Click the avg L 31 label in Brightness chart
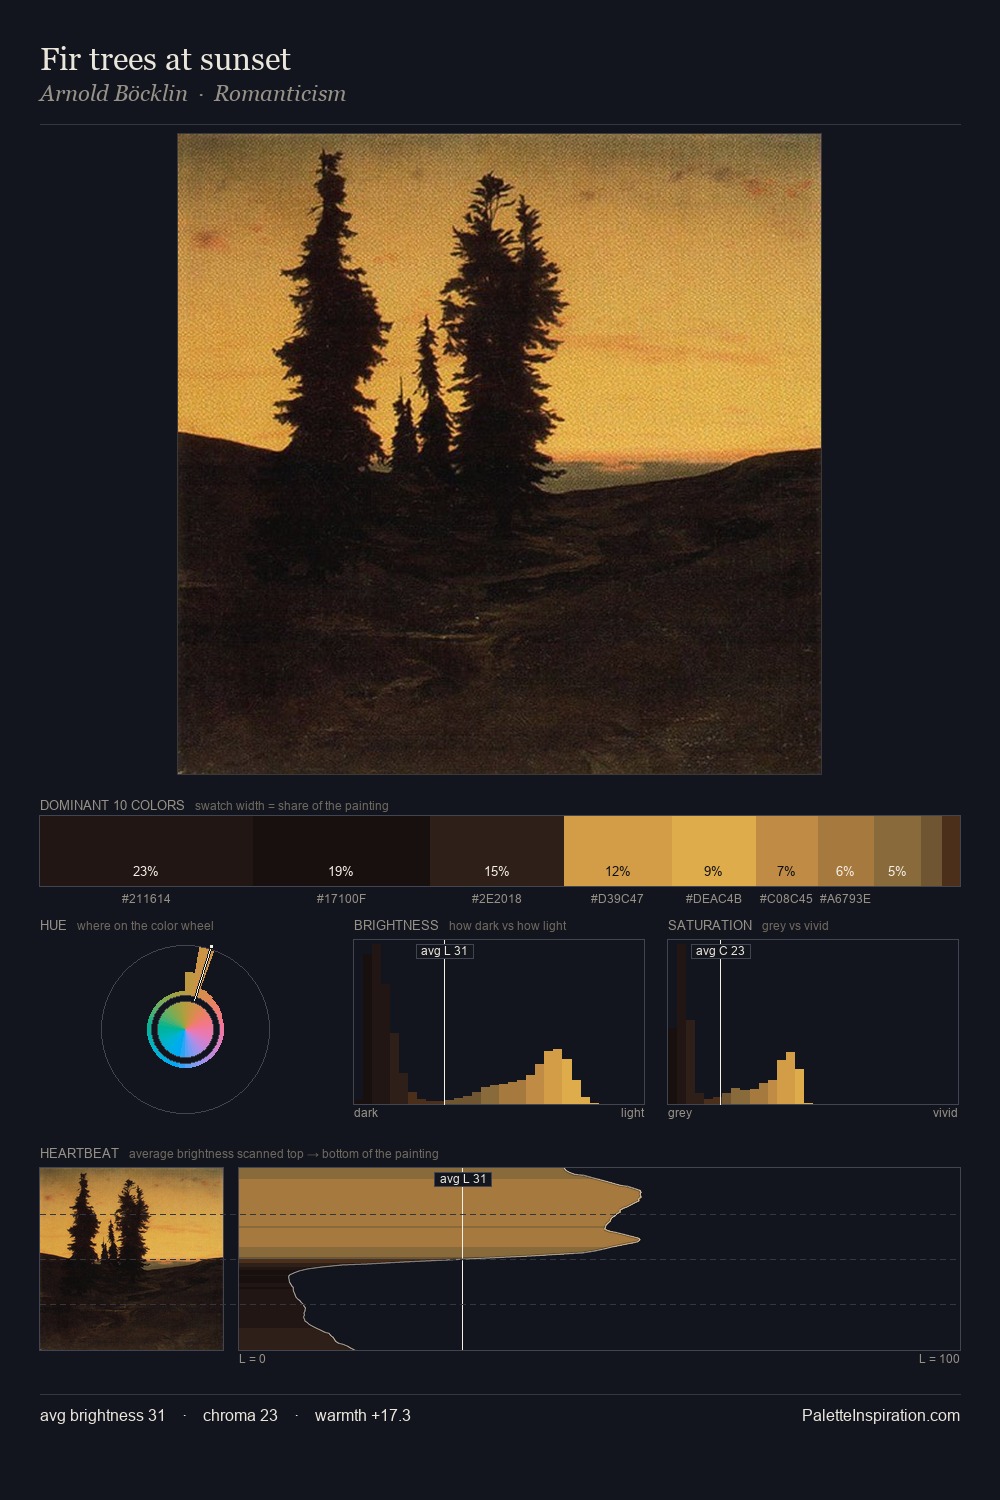 click(444, 951)
